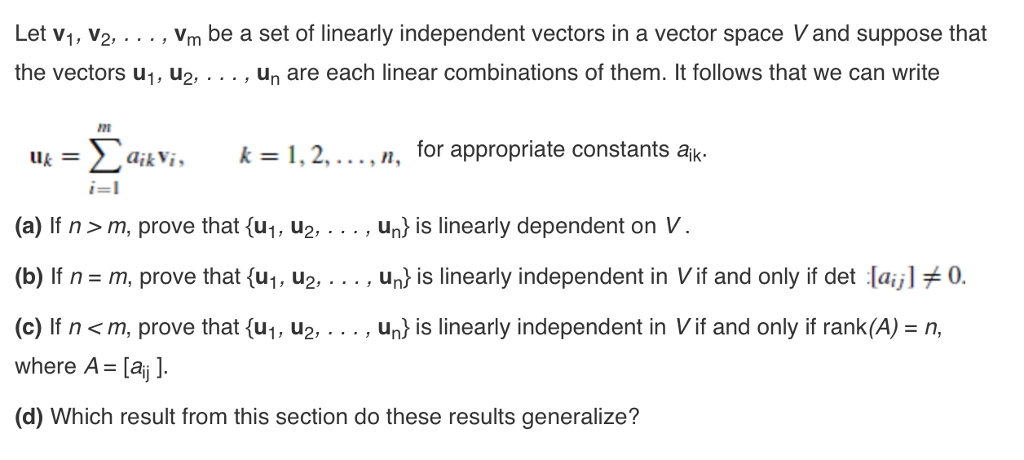Click the bold (c) part label
The height and width of the screenshot is (460, 1024).
[x=27, y=326]
